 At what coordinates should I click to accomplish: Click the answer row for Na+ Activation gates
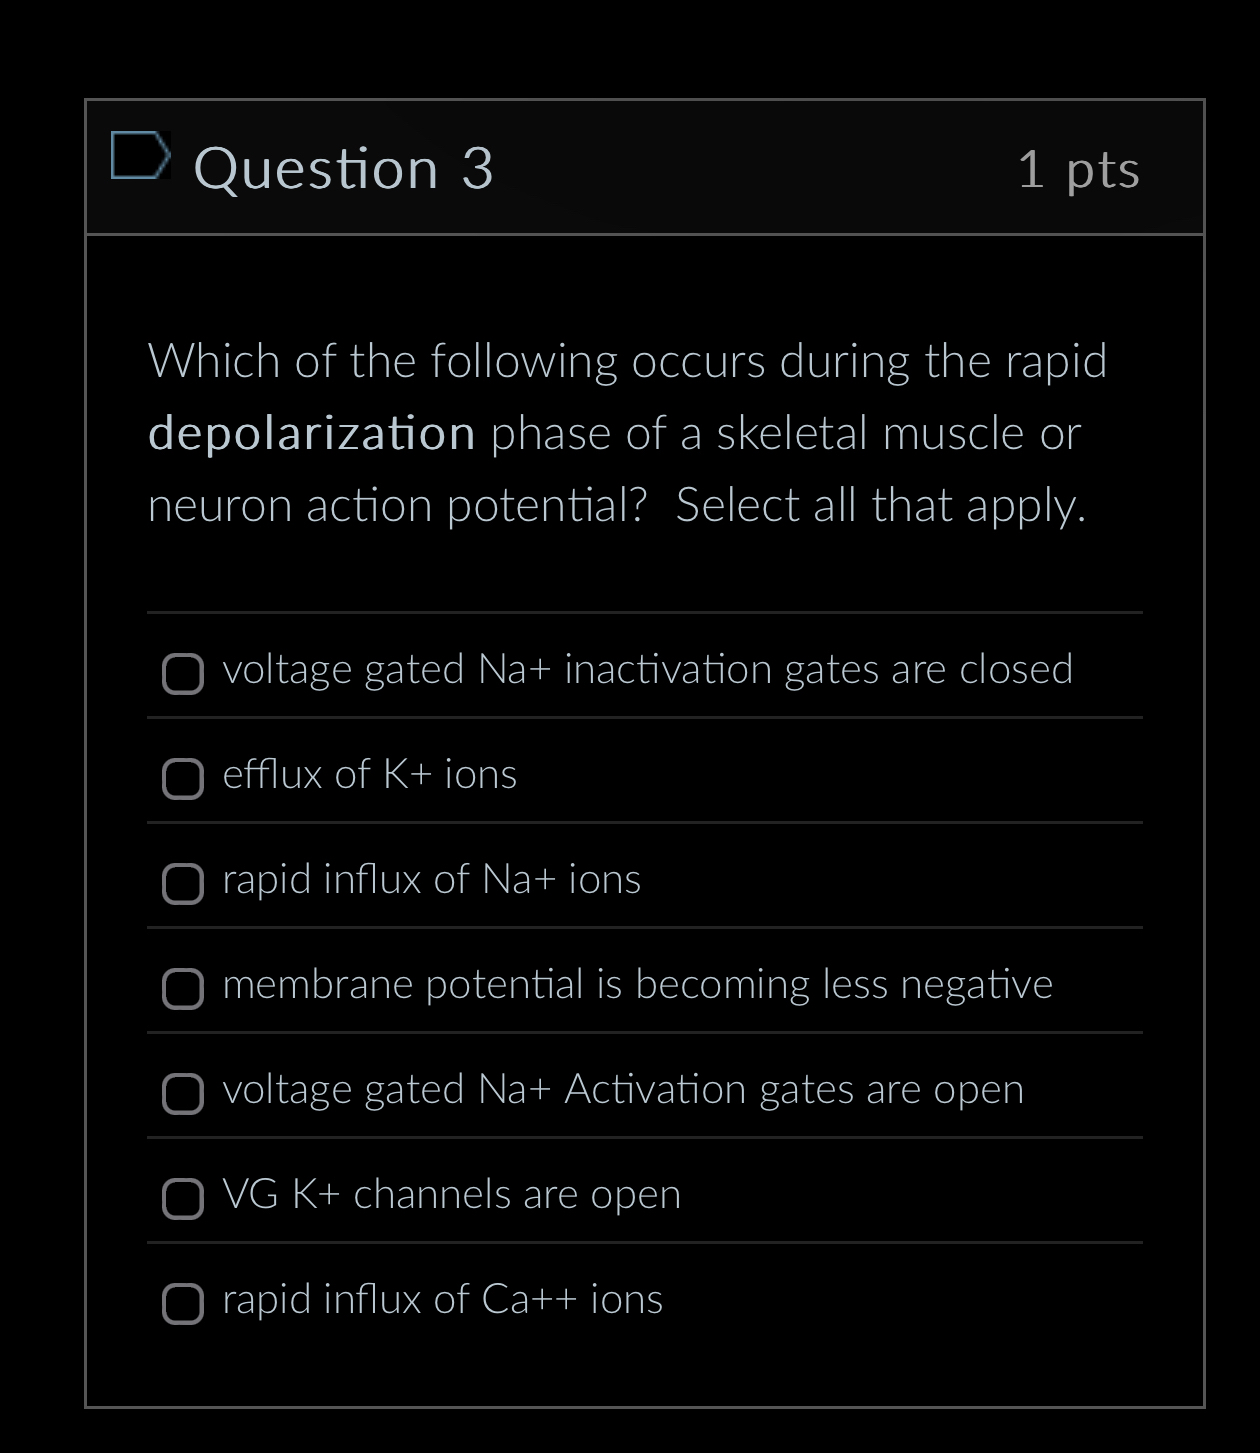pos(622,1090)
